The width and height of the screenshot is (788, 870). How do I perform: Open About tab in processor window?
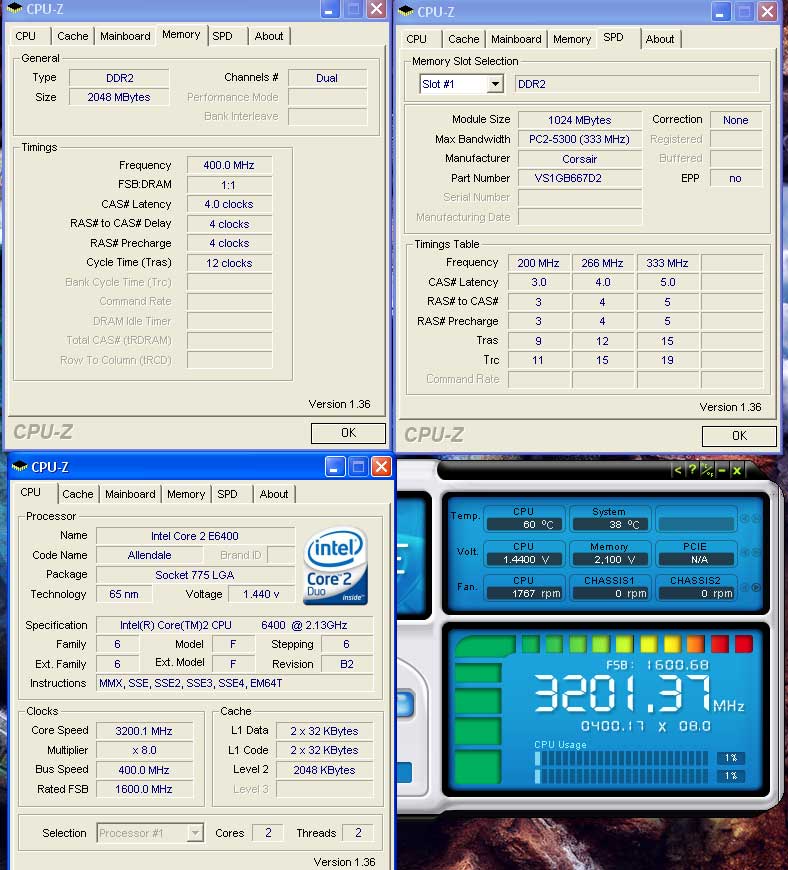click(x=274, y=494)
